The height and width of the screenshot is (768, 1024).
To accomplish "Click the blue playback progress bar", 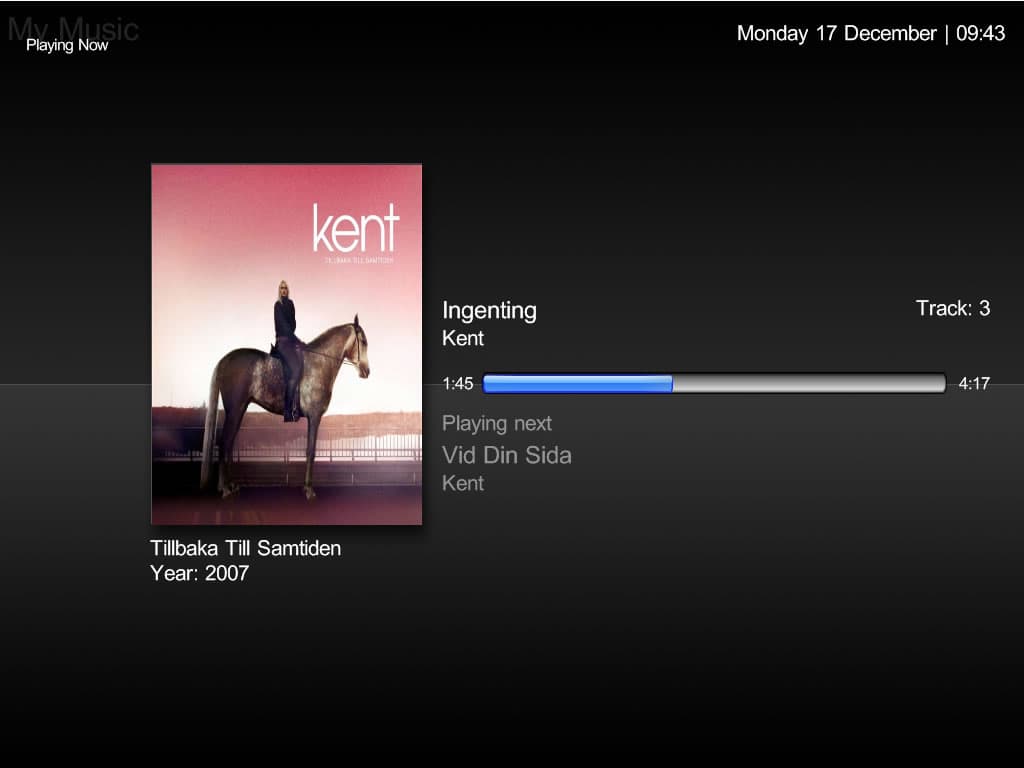I will (x=578, y=383).
